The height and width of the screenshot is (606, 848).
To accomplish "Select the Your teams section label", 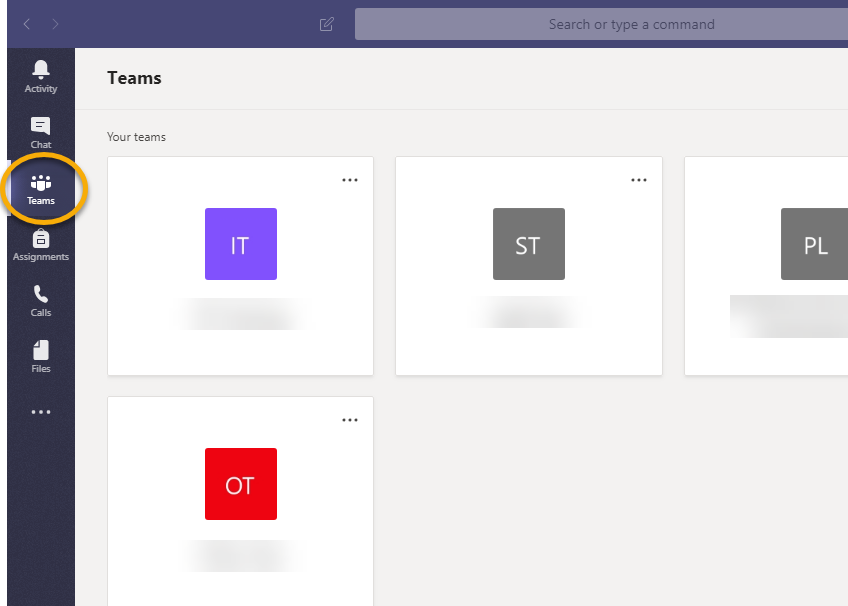I will coord(136,137).
